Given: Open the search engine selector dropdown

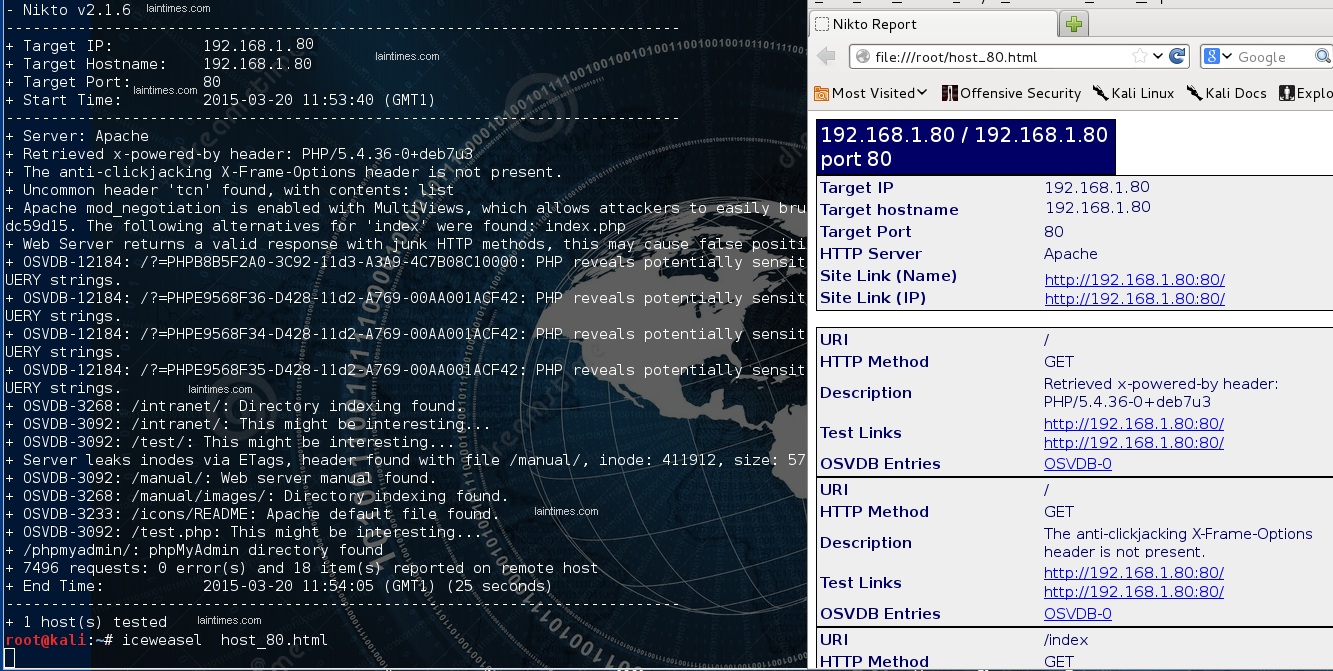Looking at the screenshot, I should [1227, 57].
